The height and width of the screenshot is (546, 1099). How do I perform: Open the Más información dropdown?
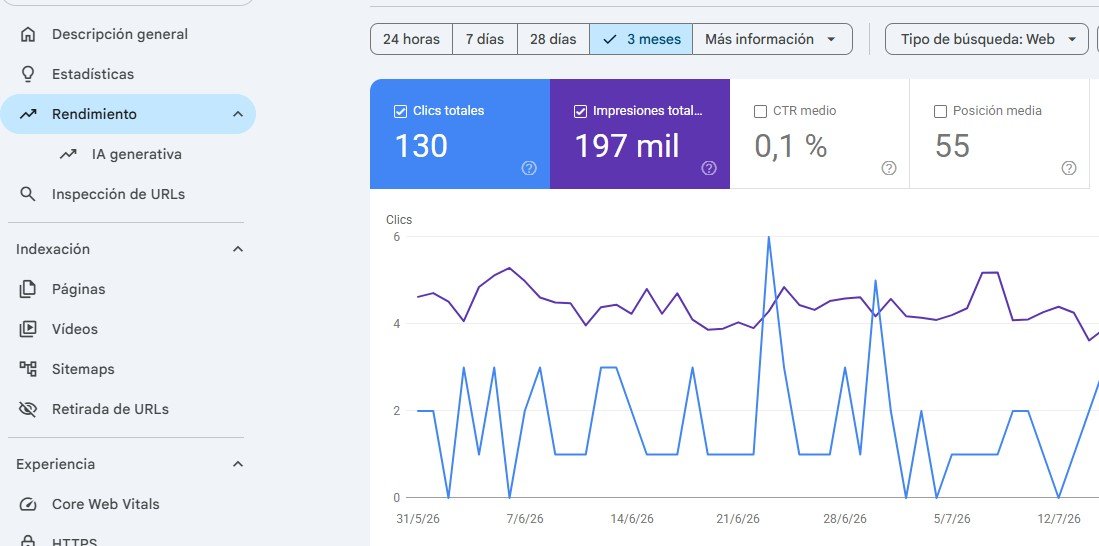(772, 39)
